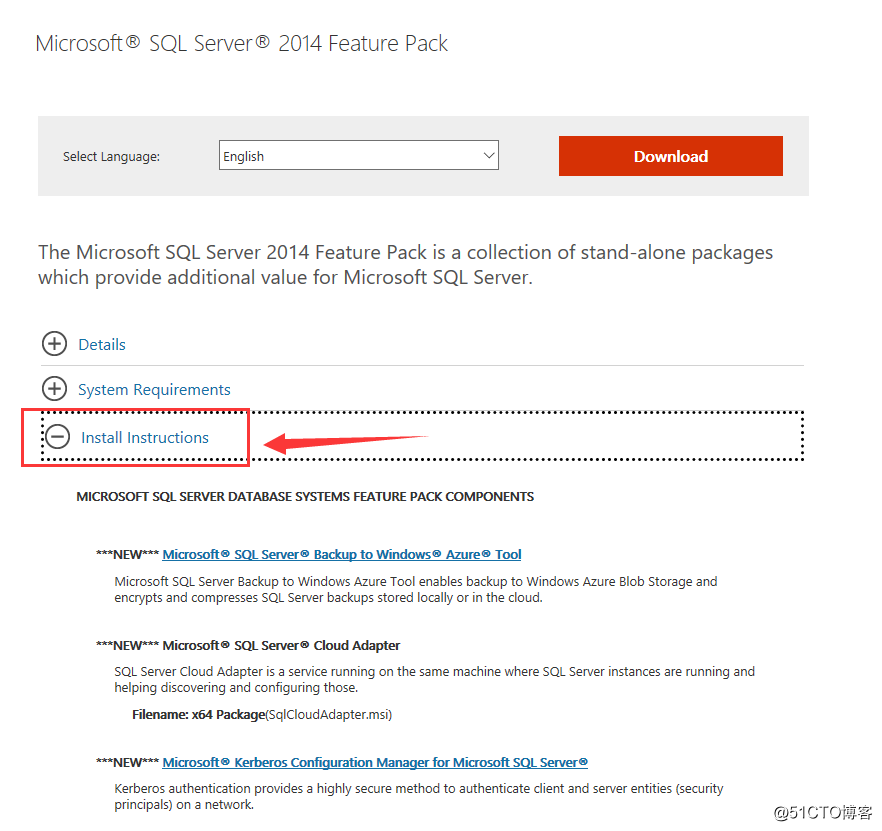Viewport: 882px width, 831px height.
Task: Click the SqlCloudAdapter.msi filename text
Action: pyautogui.click(x=329, y=715)
